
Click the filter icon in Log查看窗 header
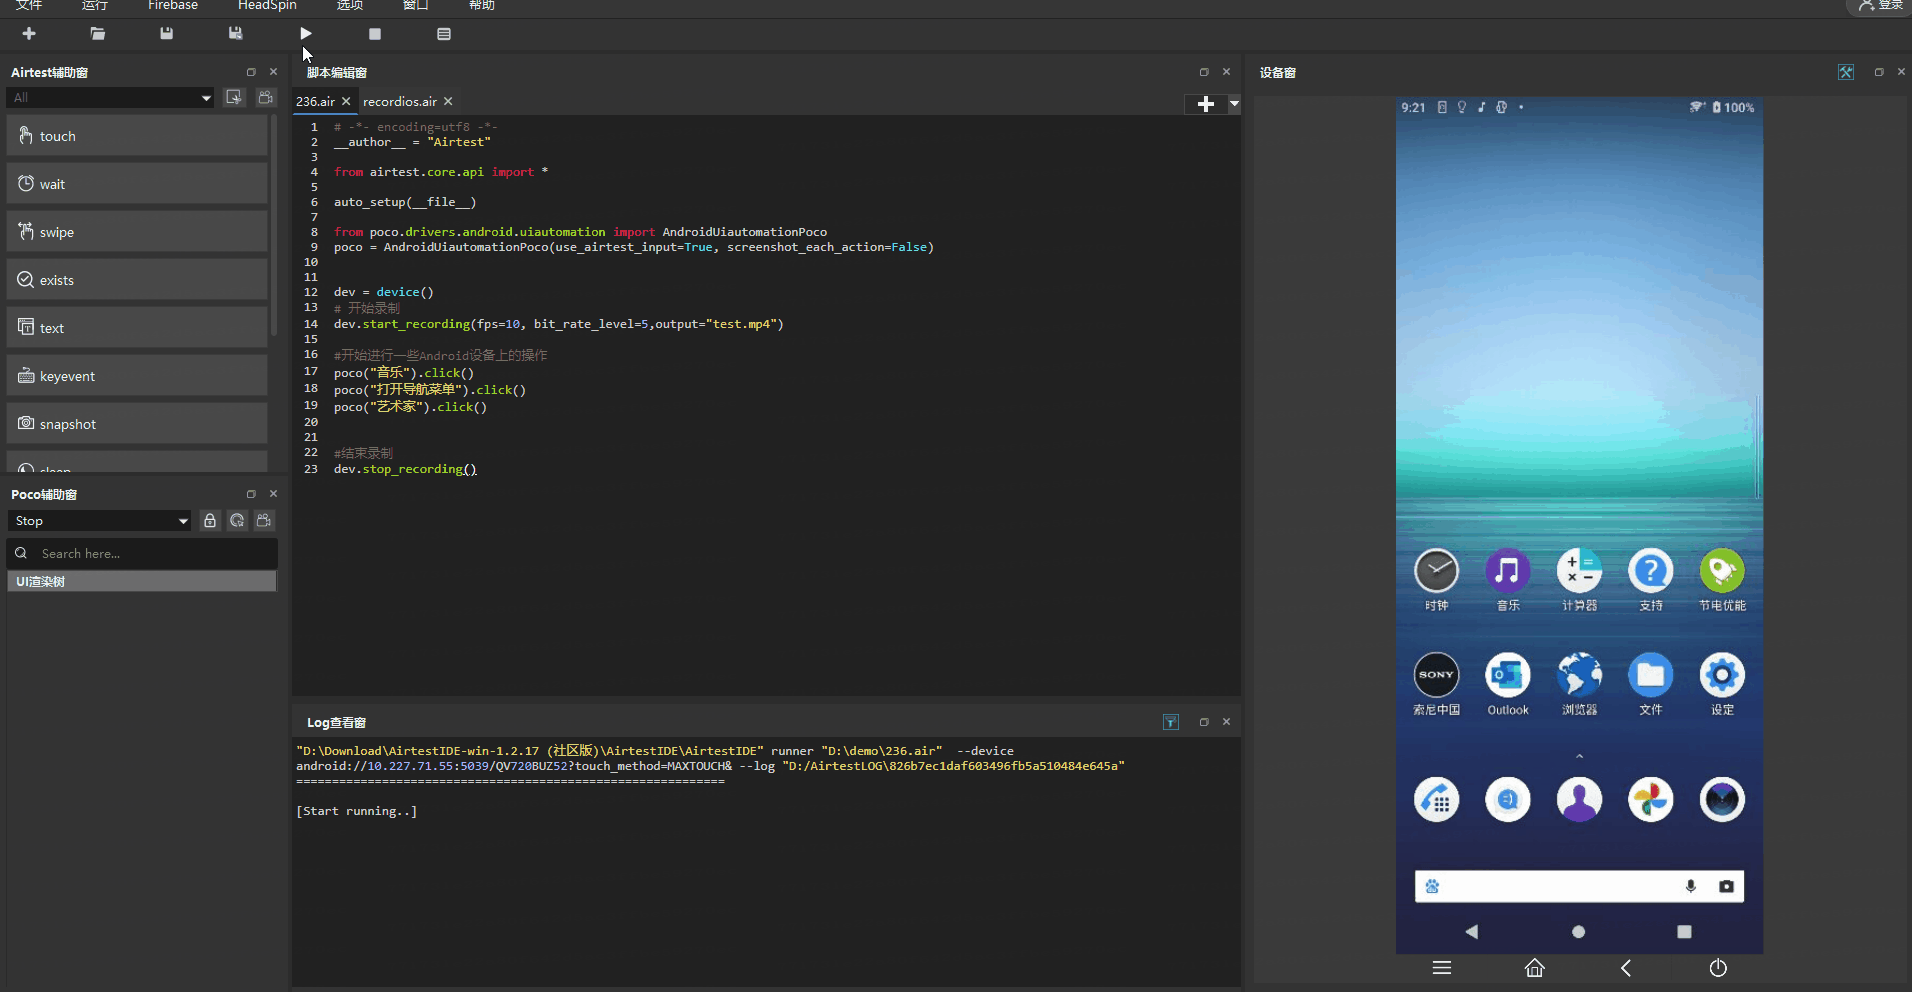(x=1170, y=721)
